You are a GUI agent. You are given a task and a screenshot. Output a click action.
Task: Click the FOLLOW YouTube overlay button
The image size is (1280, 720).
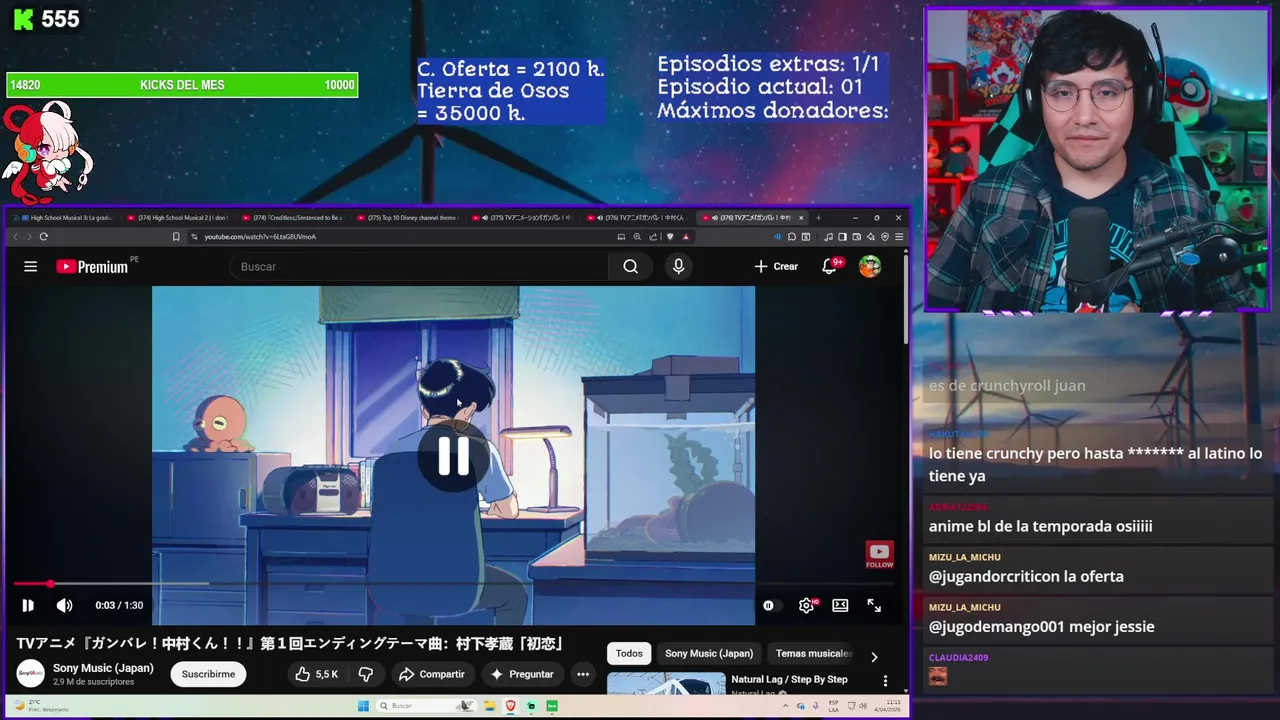(880, 555)
